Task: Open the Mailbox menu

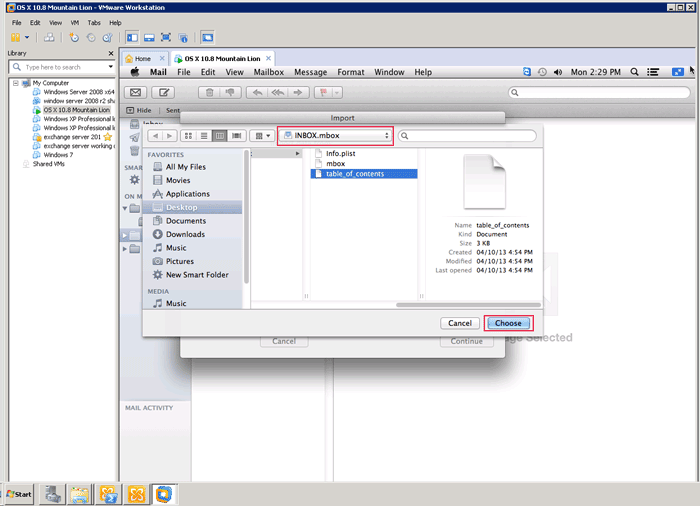Action: pyautogui.click(x=269, y=72)
